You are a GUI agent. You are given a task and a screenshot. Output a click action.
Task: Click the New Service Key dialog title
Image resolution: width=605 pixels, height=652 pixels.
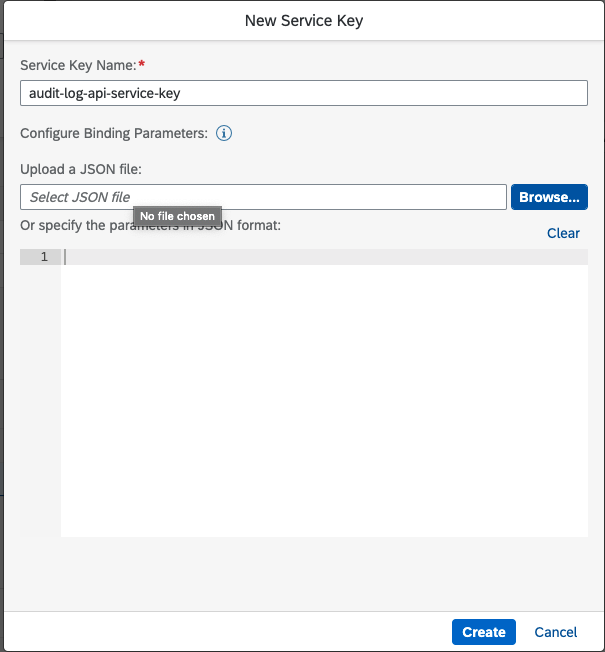302,20
